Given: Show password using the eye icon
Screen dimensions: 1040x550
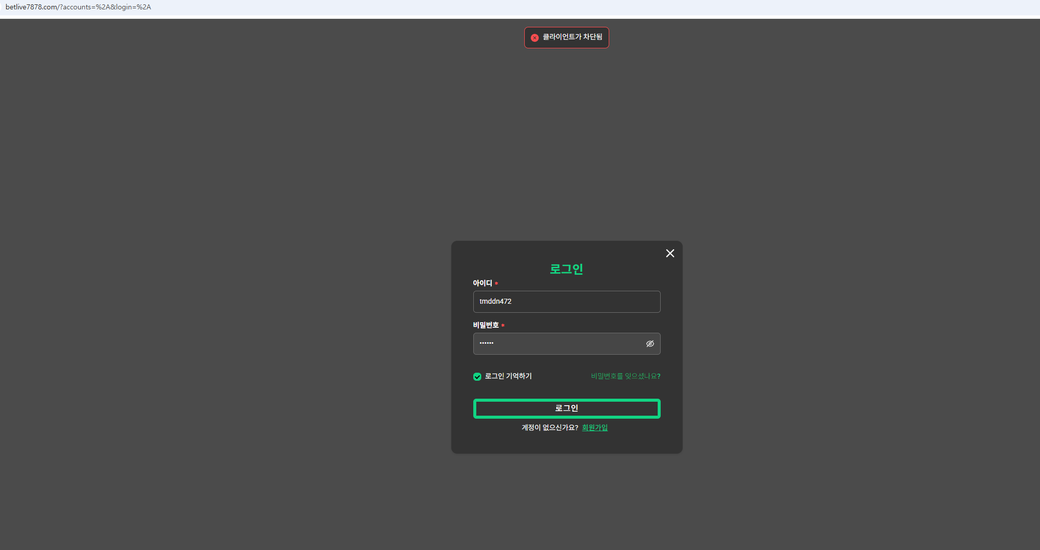Looking at the screenshot, I should [649, 344].
